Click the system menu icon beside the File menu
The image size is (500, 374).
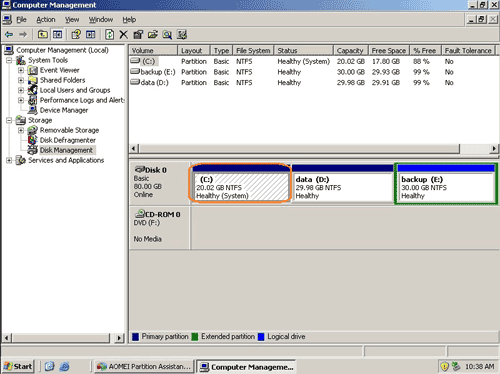click(7, 20)
